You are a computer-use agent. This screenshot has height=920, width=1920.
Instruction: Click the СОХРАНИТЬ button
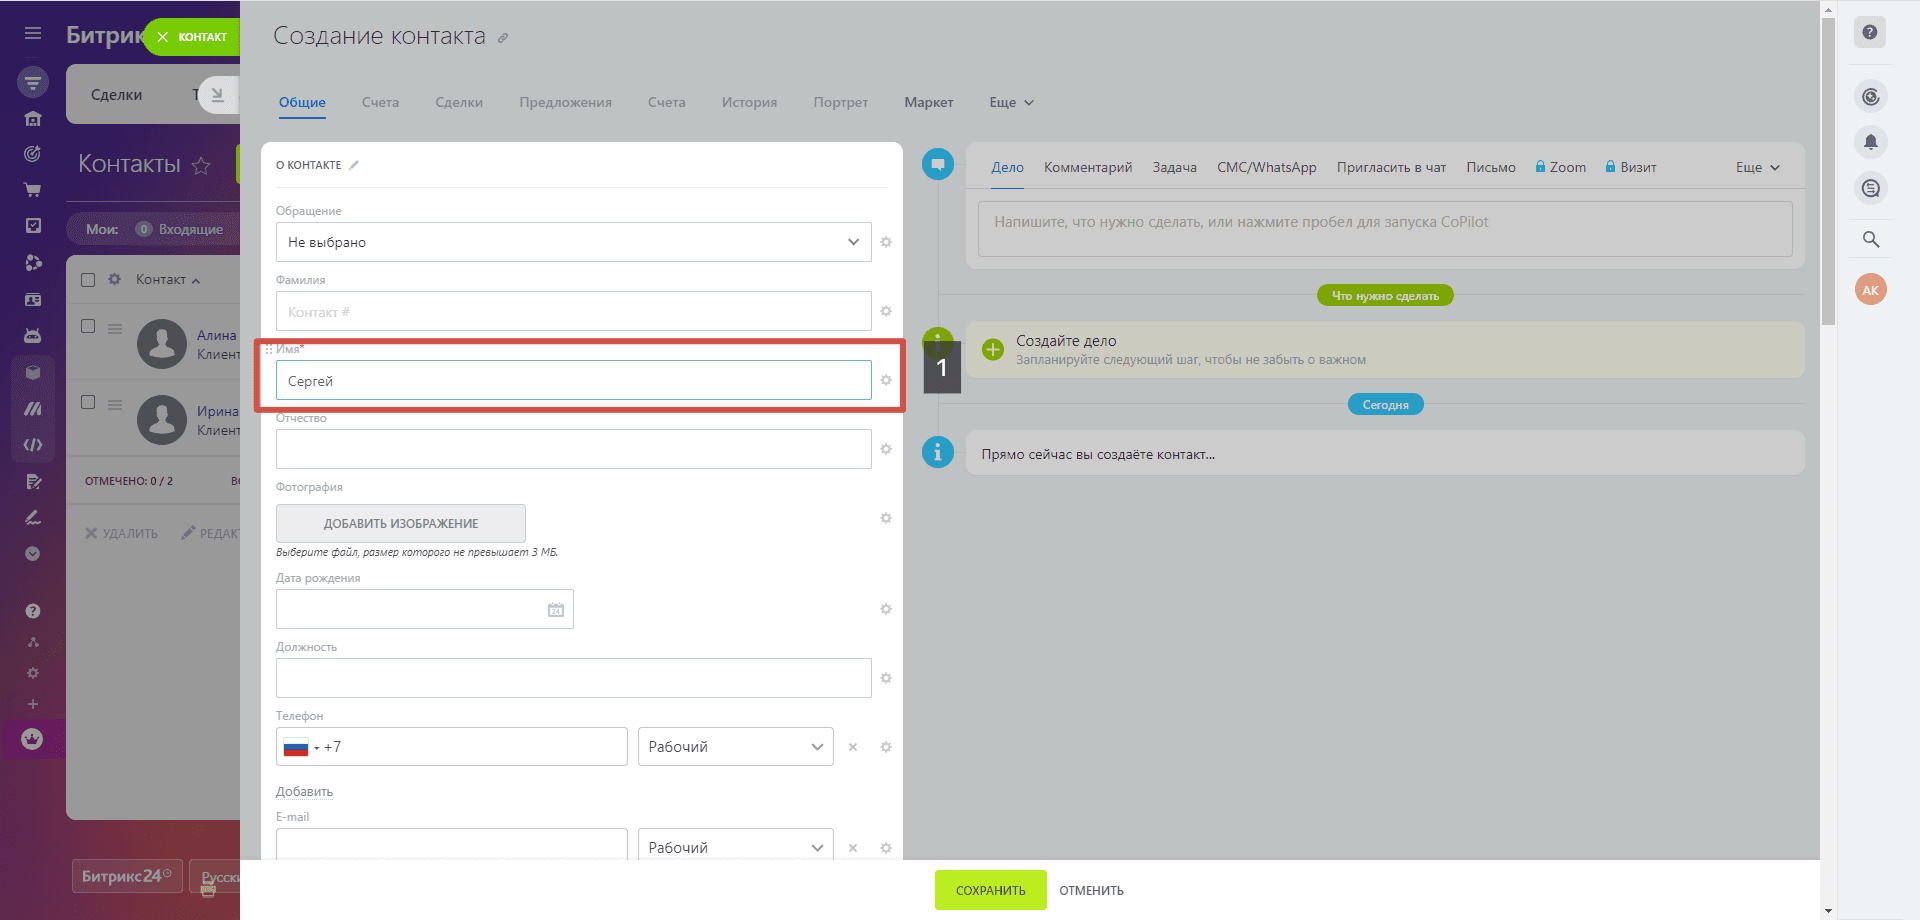(990, 890)
